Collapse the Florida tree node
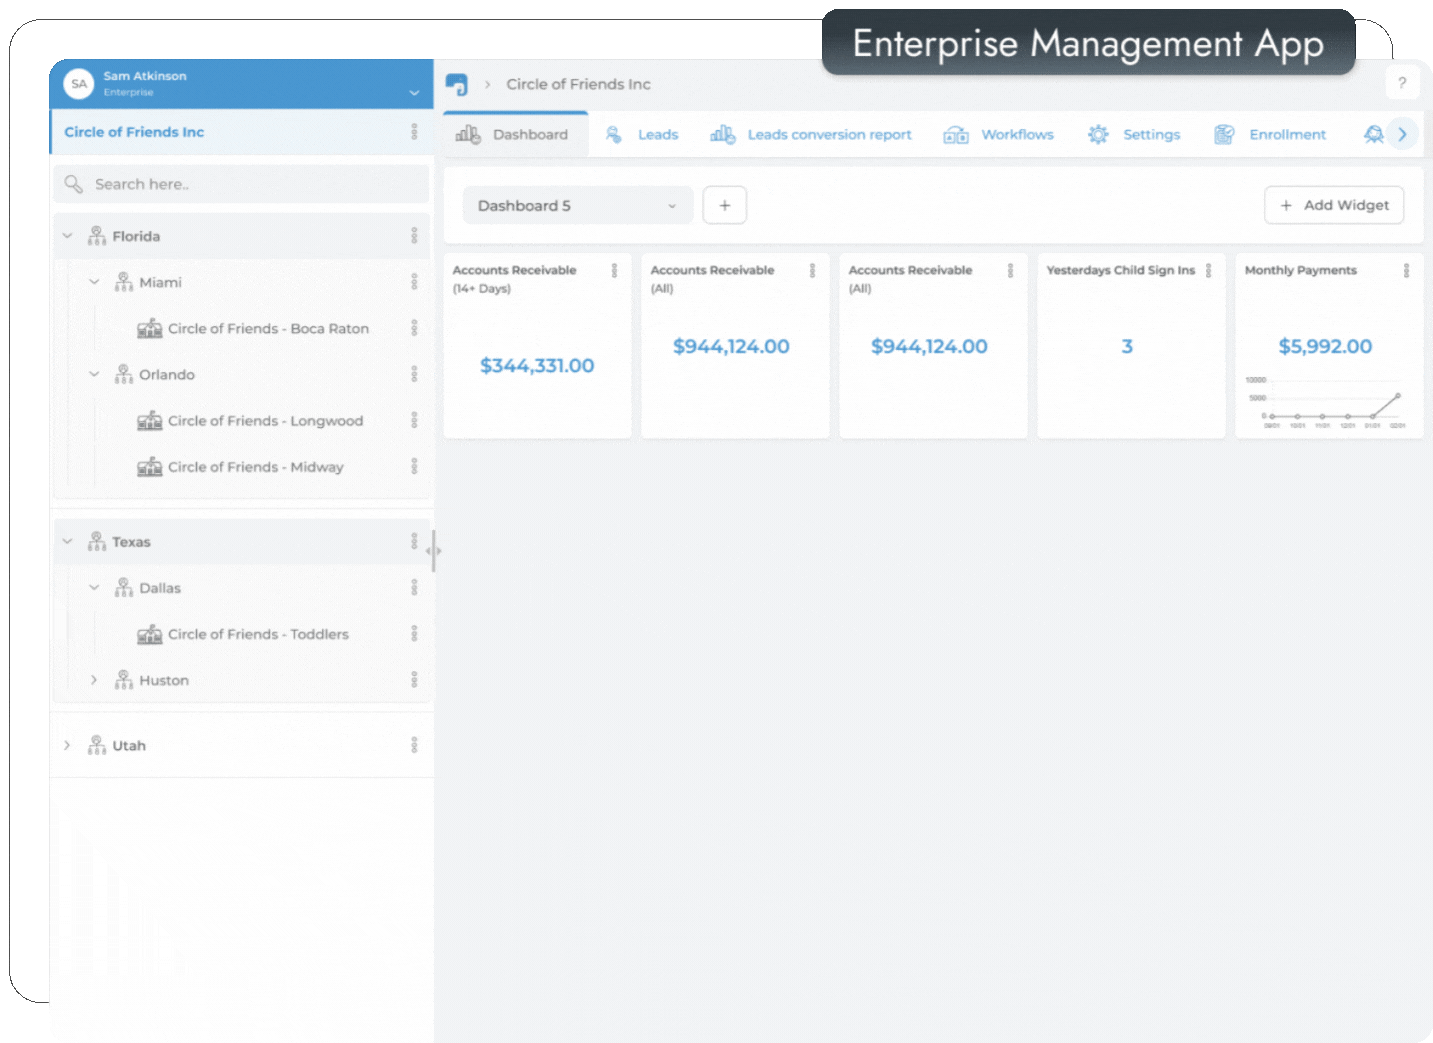 click(67, 236)
